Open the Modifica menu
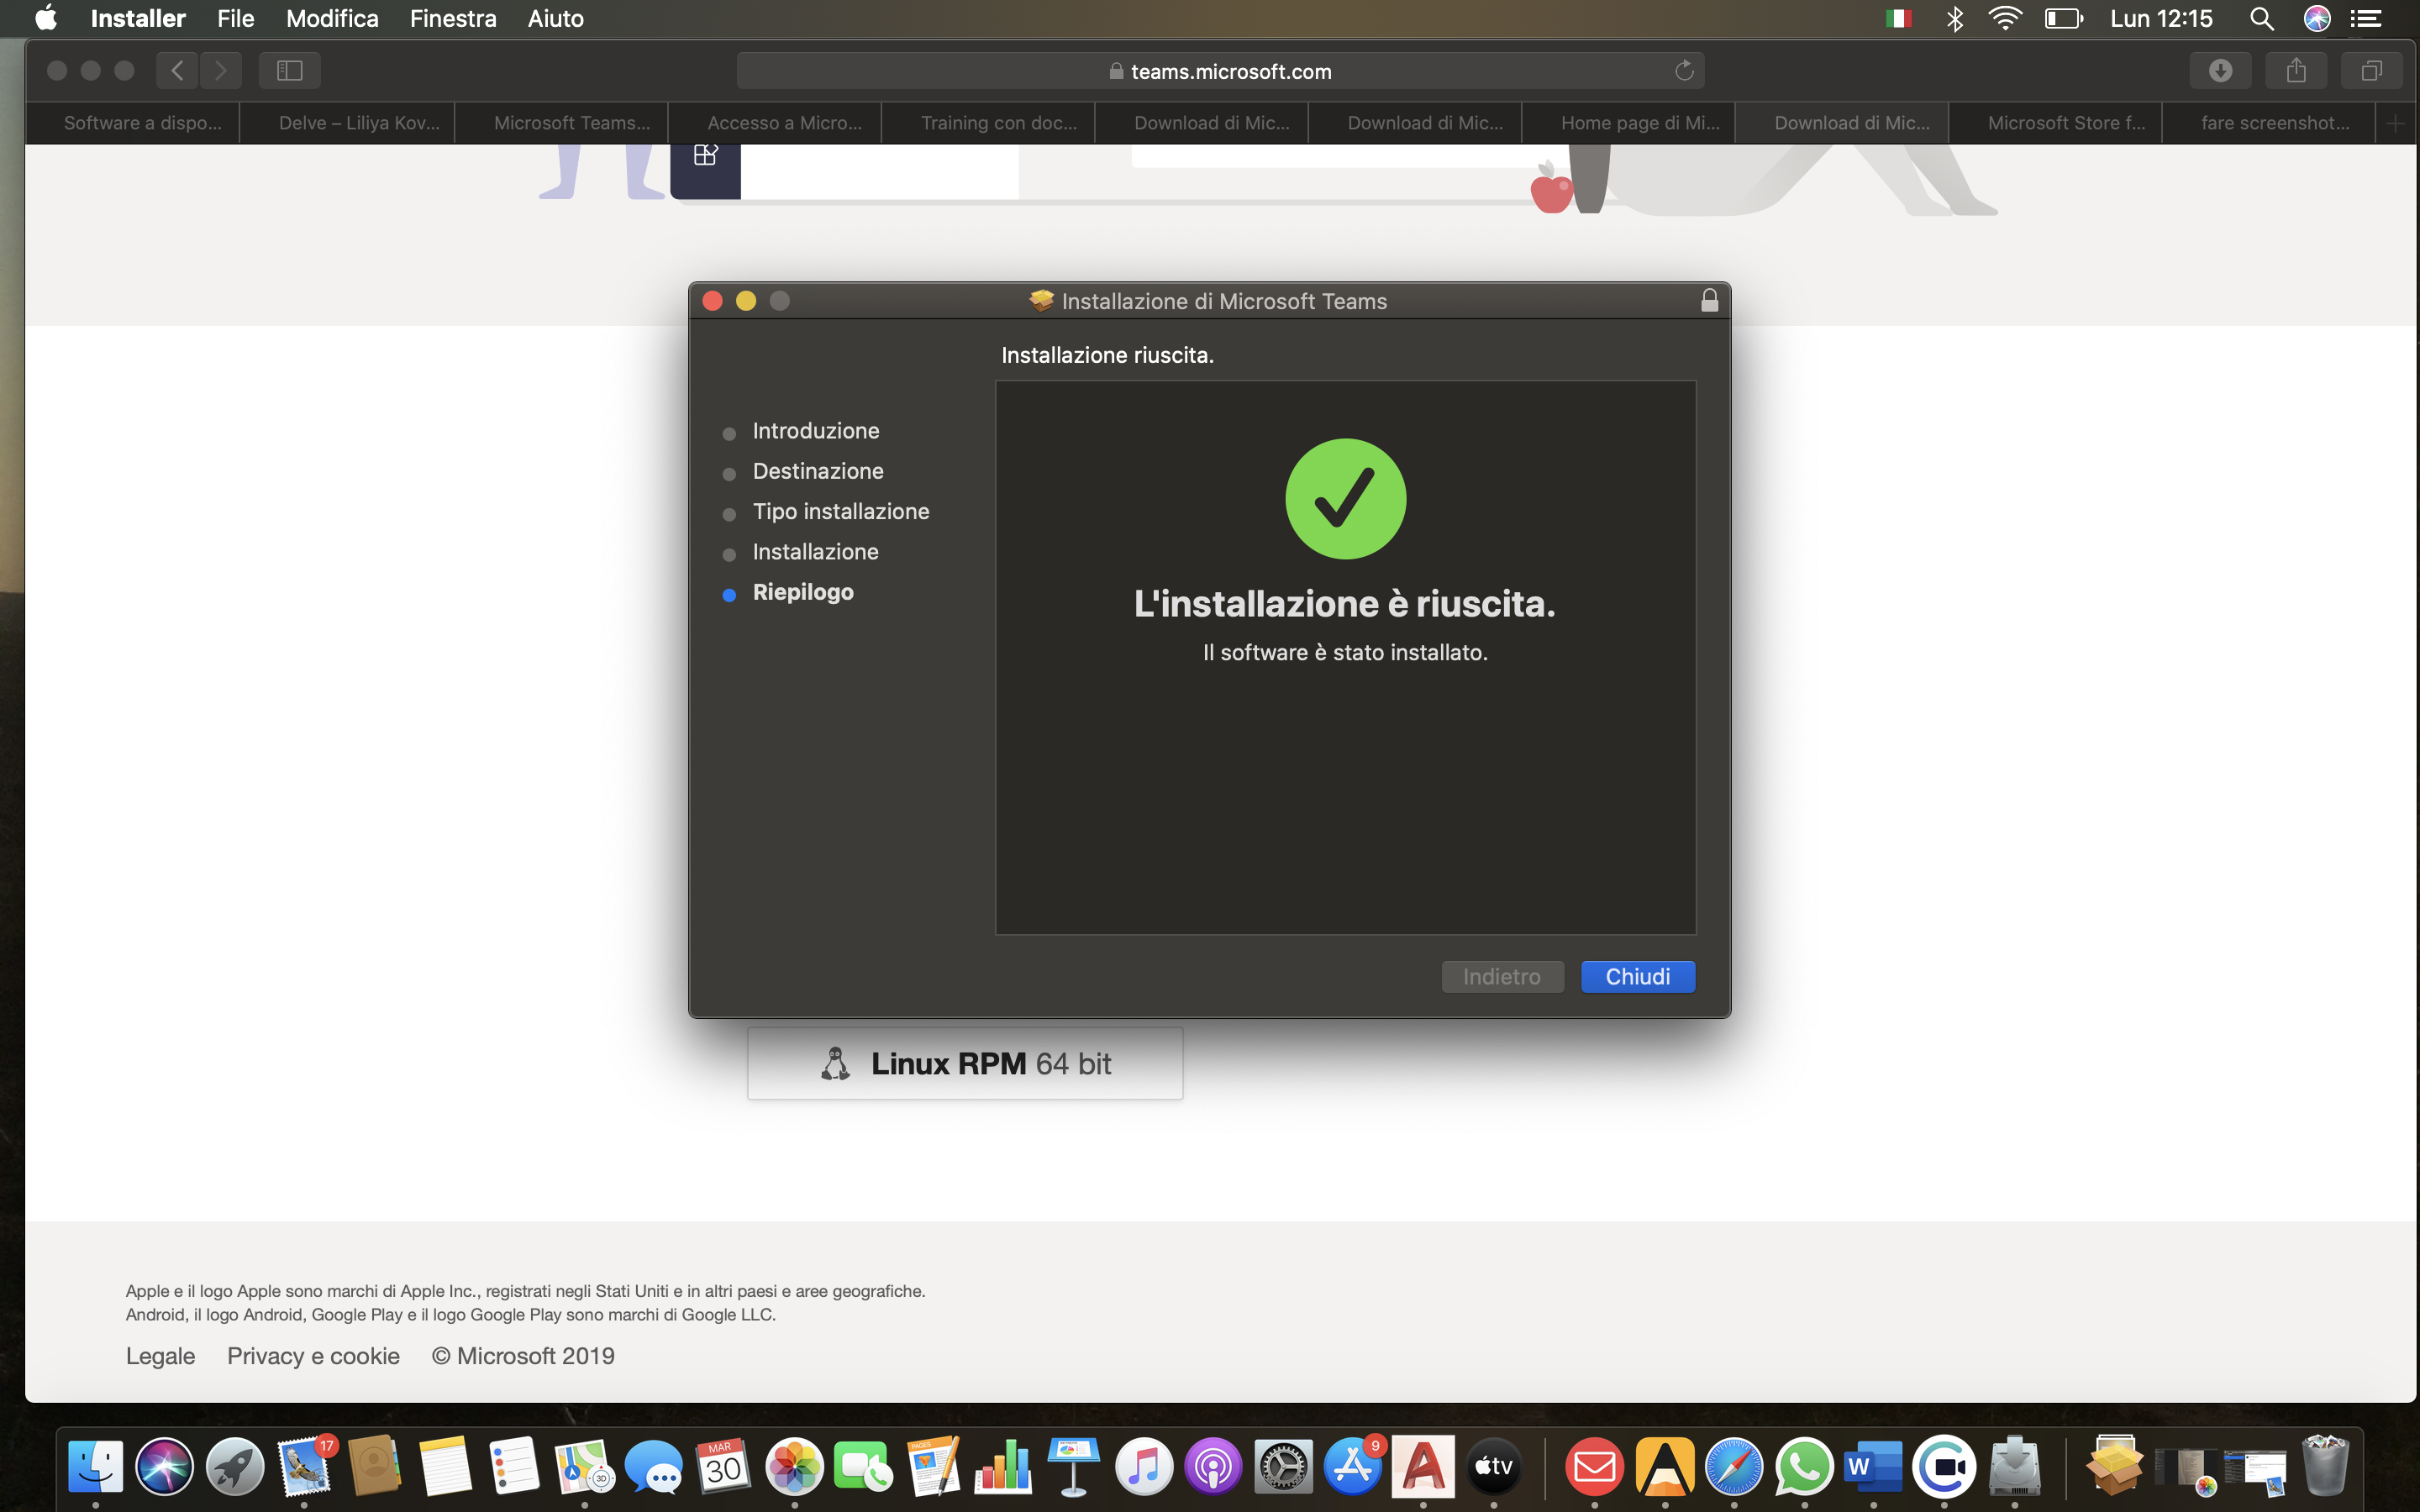The image size is (2420, 1512). click(332, 18)
